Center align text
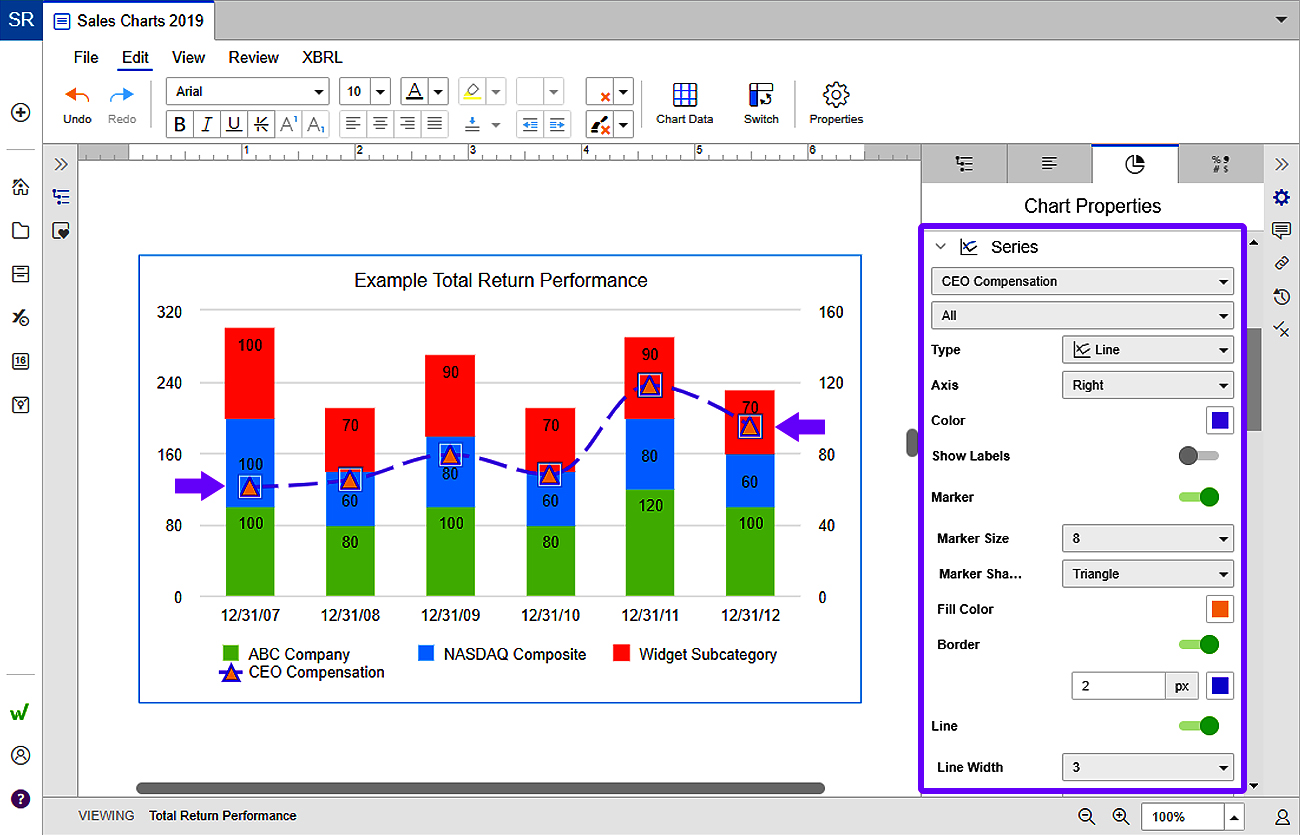The width and height of the screenshot is (1300, 835). (379, 124)
